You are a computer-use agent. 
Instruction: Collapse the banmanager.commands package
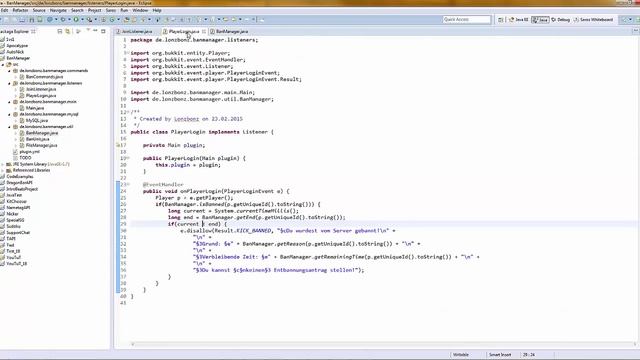pyautogui.click(x=9, y=71)
